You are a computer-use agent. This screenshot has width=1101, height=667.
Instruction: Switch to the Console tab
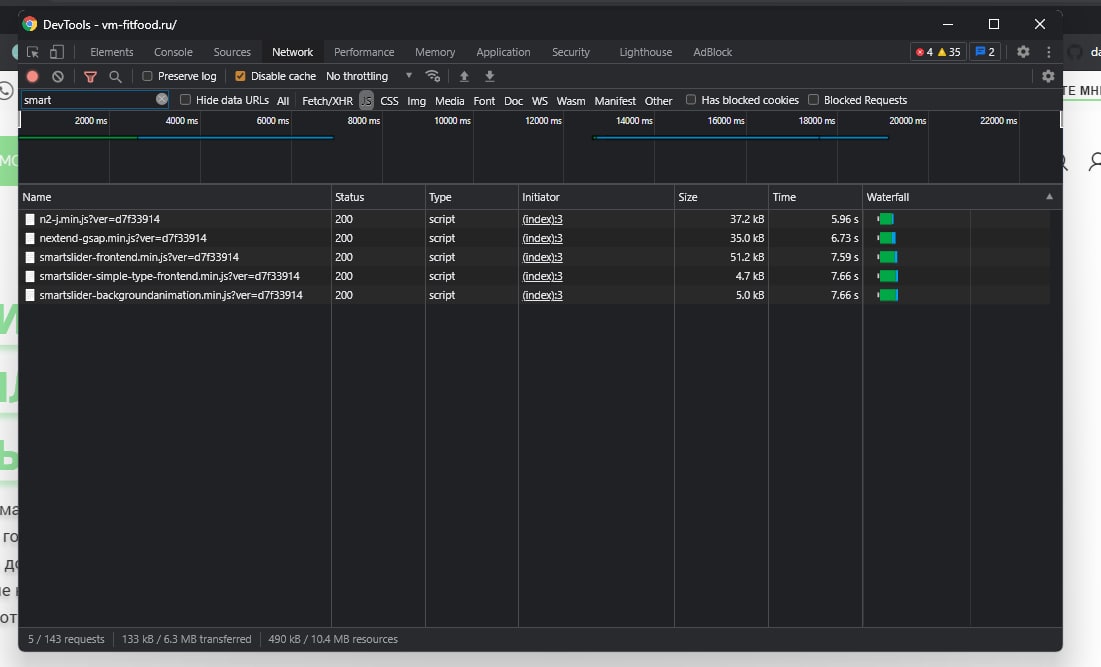[x=173, y=52]
